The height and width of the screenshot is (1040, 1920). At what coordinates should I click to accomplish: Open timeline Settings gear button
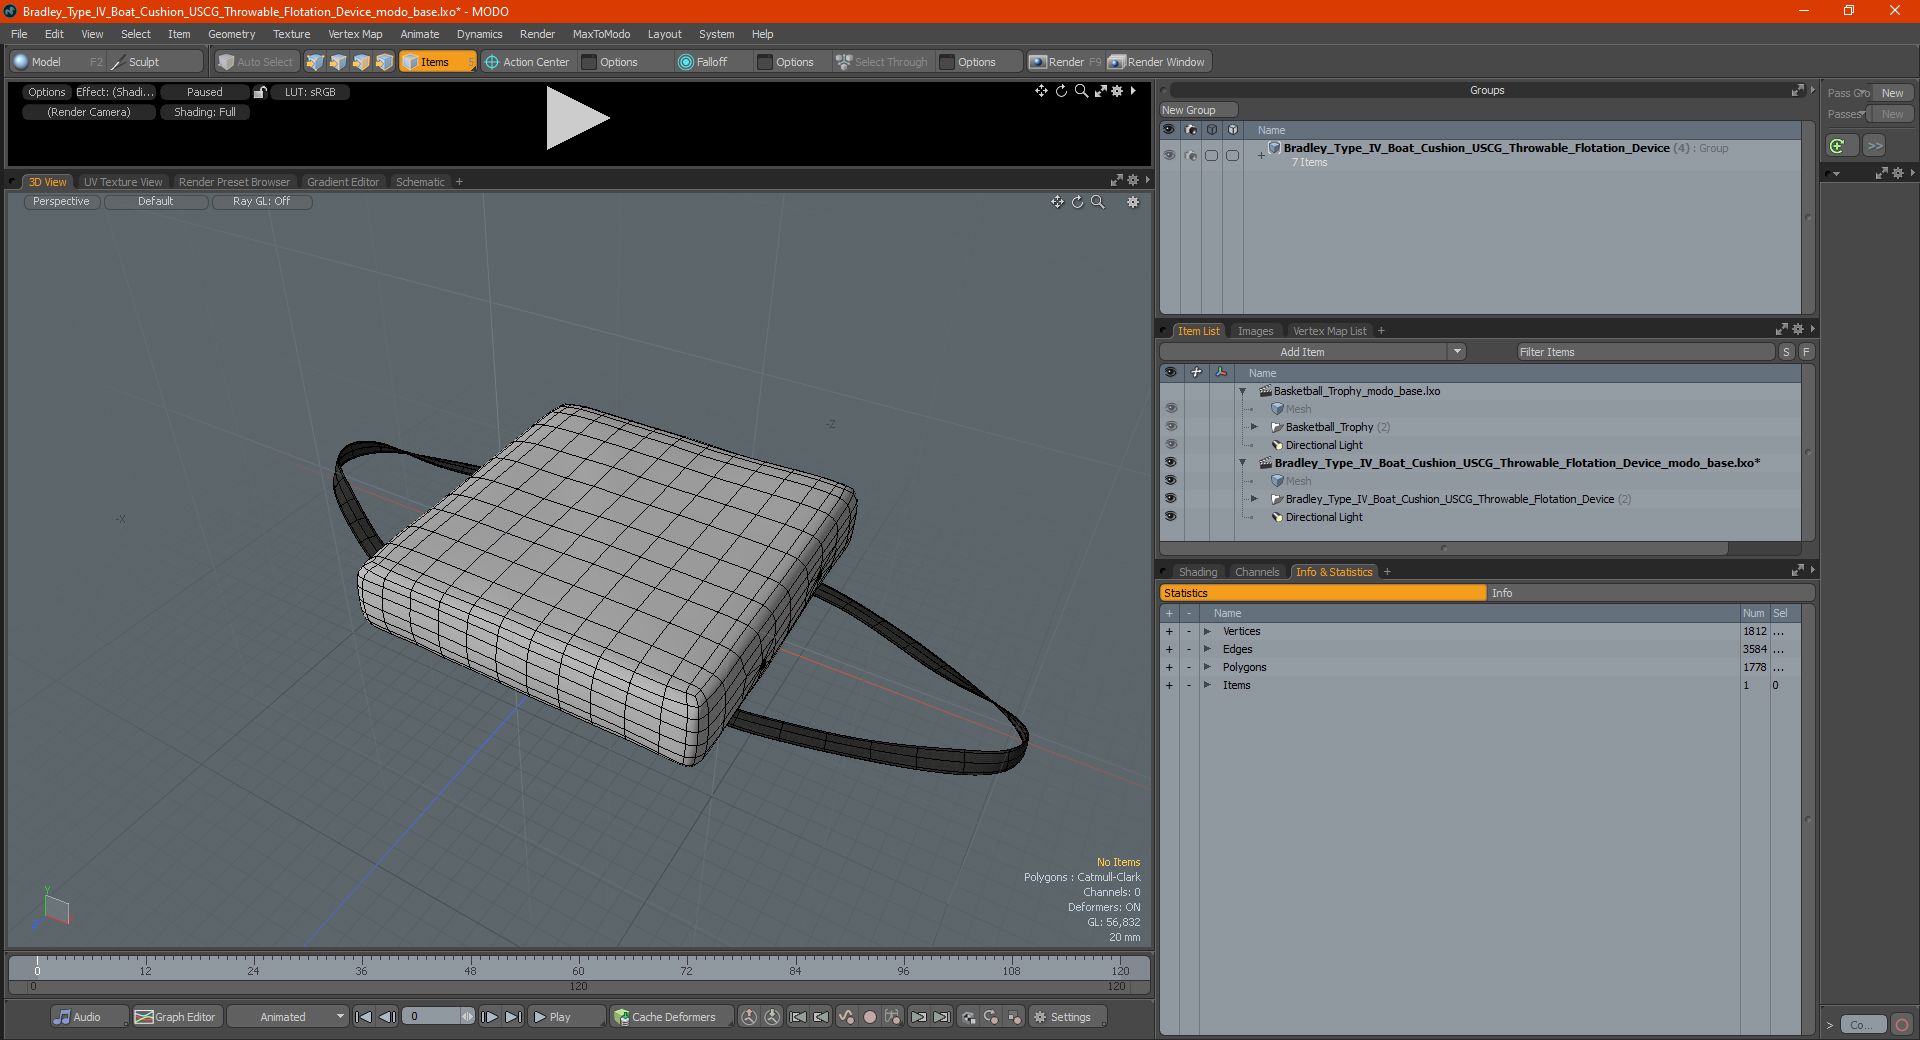1067,1017
